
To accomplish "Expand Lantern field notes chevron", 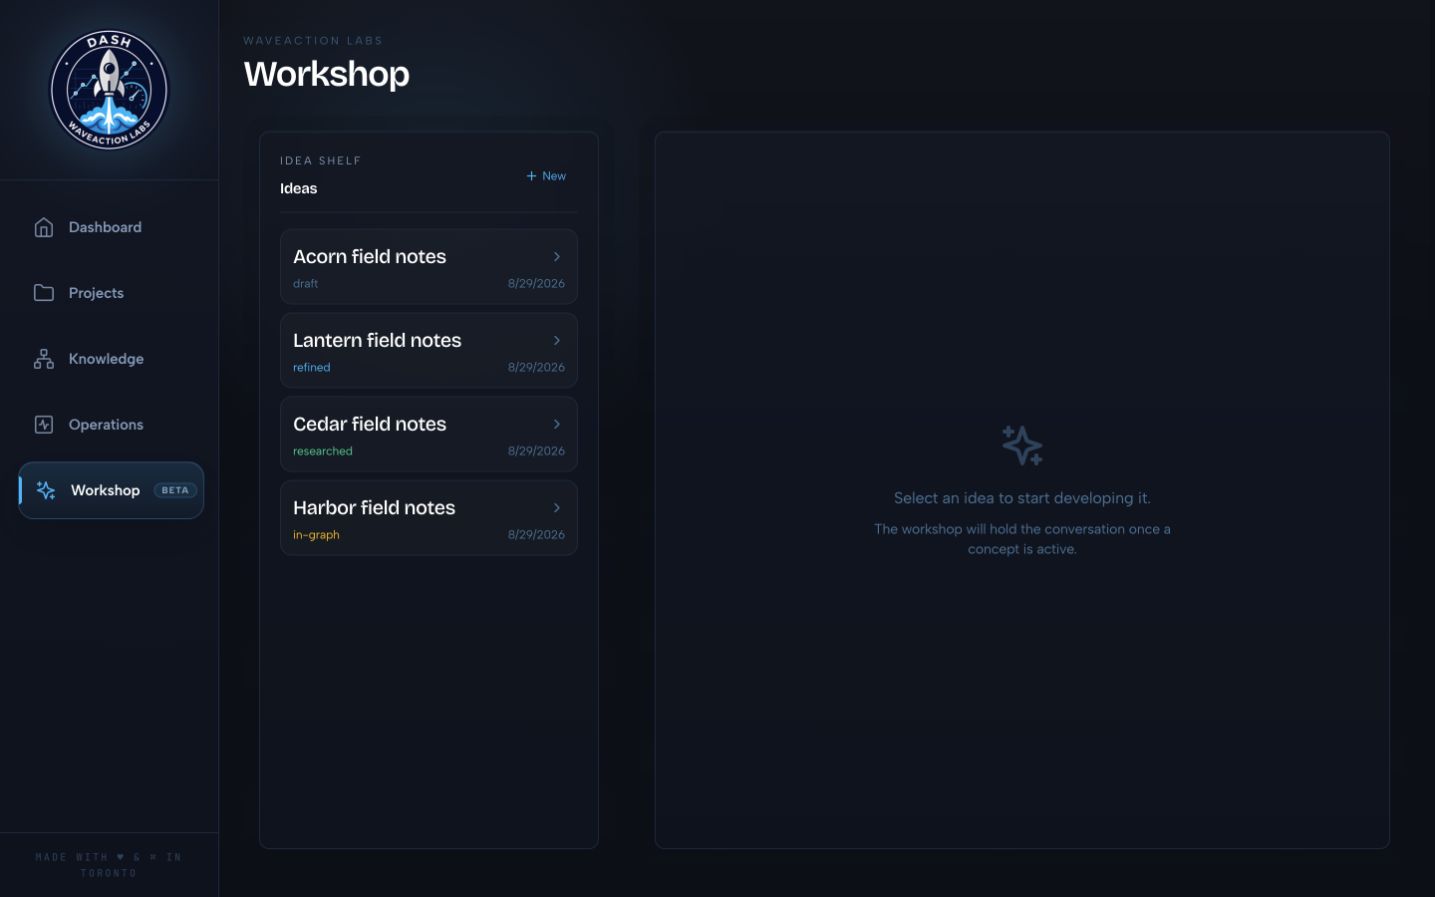I will tap(557, 341).
